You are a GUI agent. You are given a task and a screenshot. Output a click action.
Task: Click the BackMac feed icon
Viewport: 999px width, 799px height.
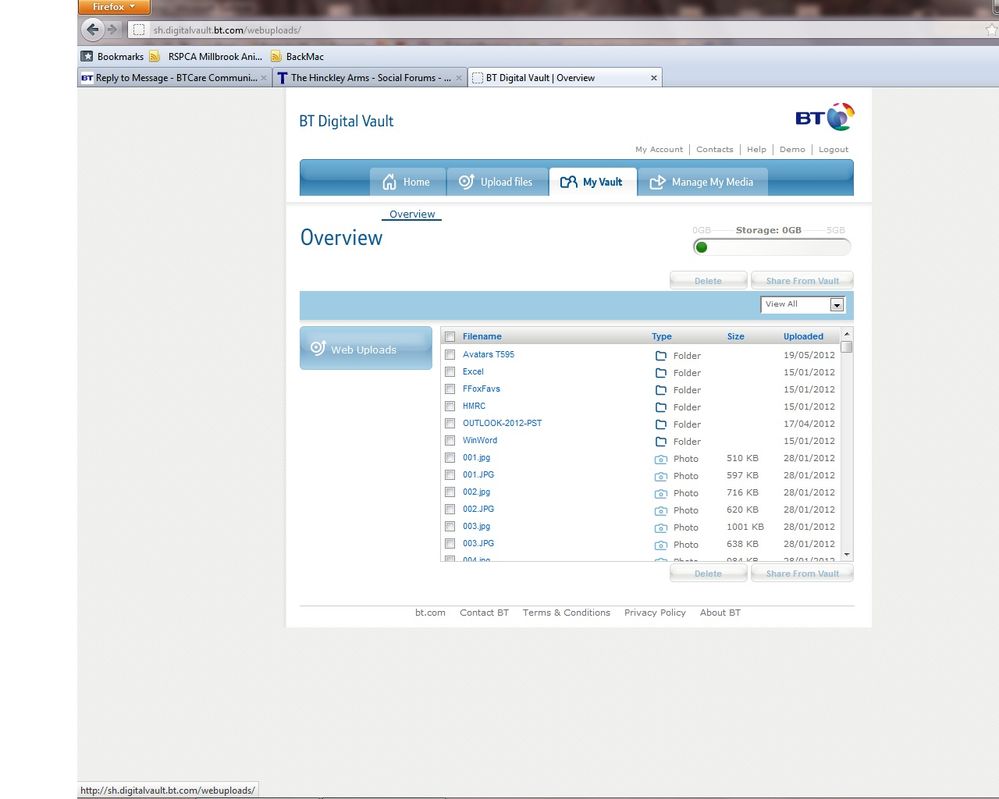(x=276, y=56)
